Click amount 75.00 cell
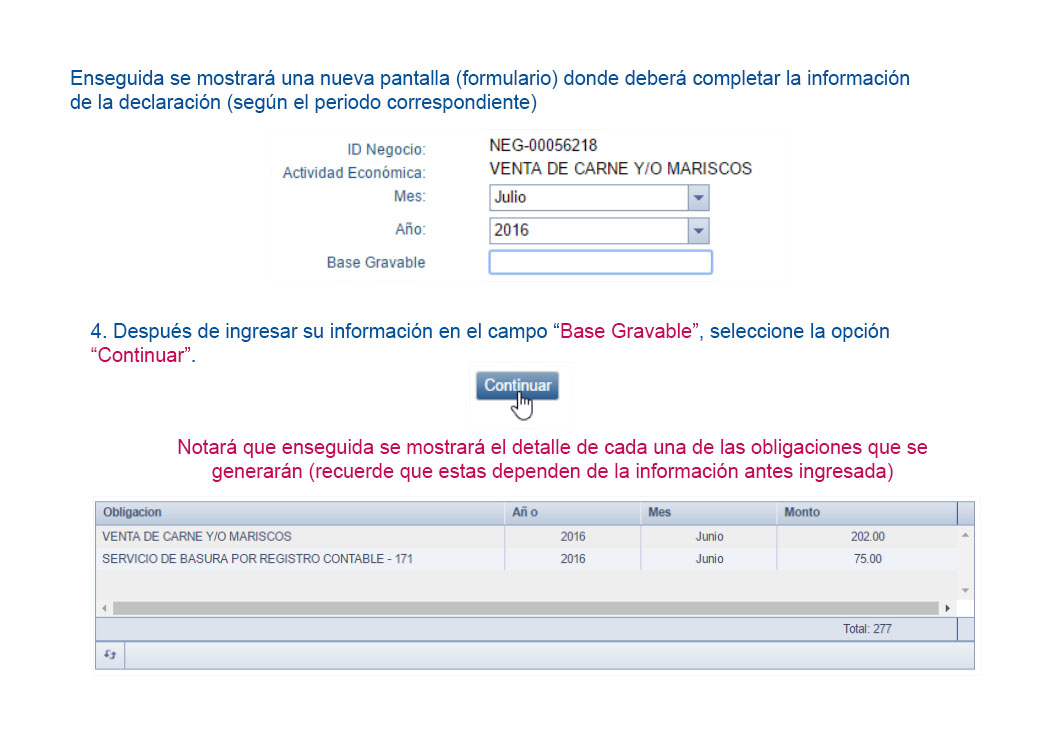Image resolution: width=1040 pixels, height=730 pixels. click(x=867, y=559)
